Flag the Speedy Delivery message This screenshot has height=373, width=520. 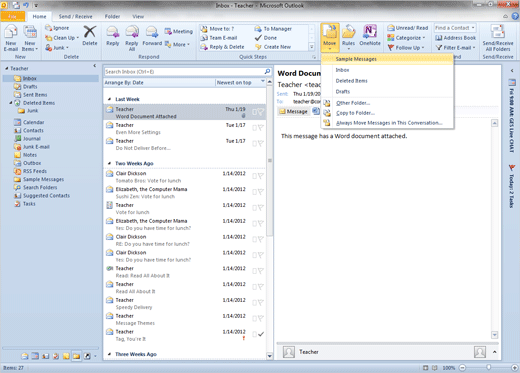pos(261,303)
